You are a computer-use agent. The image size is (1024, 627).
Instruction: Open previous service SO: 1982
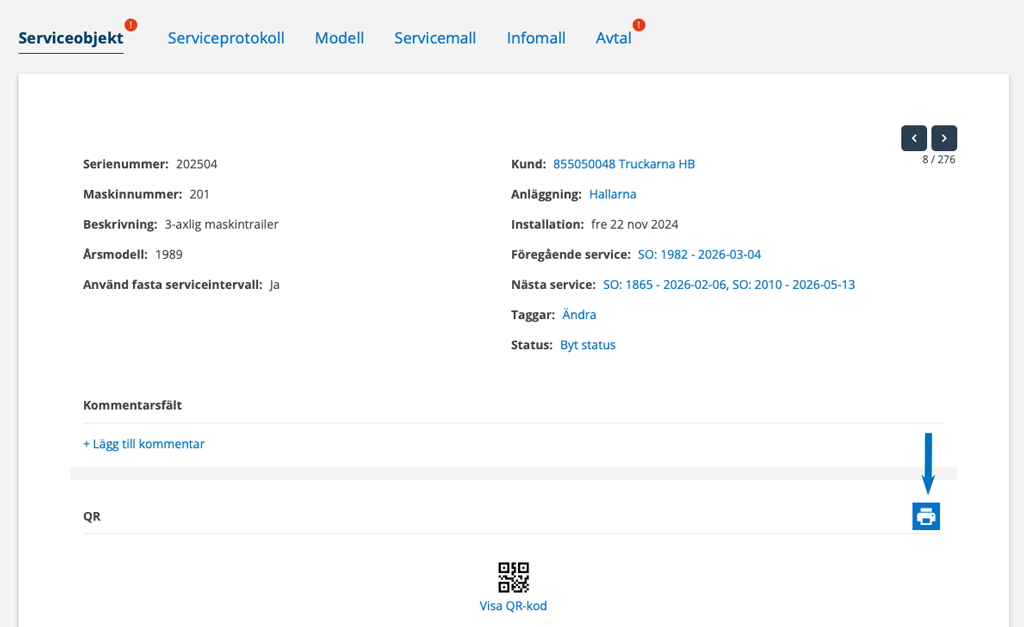coord(699,254)
